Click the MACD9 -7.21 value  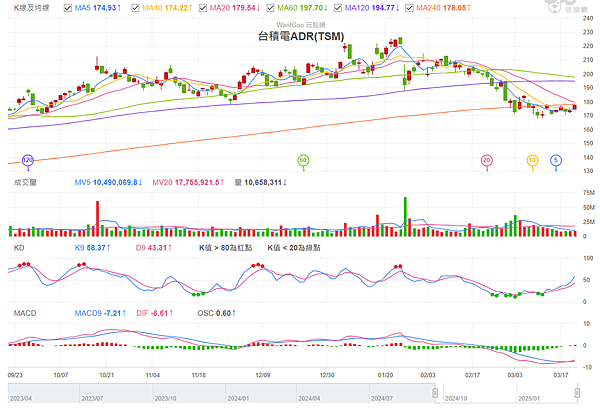(x=100, y=314)
